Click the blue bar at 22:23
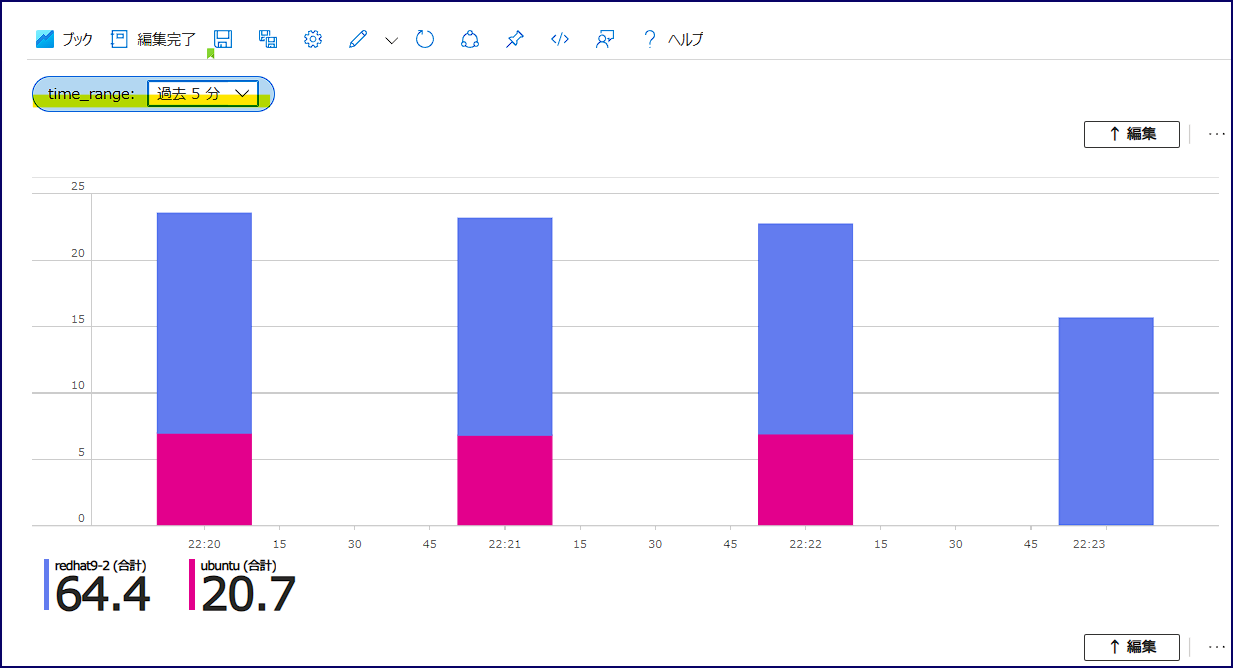The height and width of the screenshot is (668, 1233). click(x=1106, y=421)
